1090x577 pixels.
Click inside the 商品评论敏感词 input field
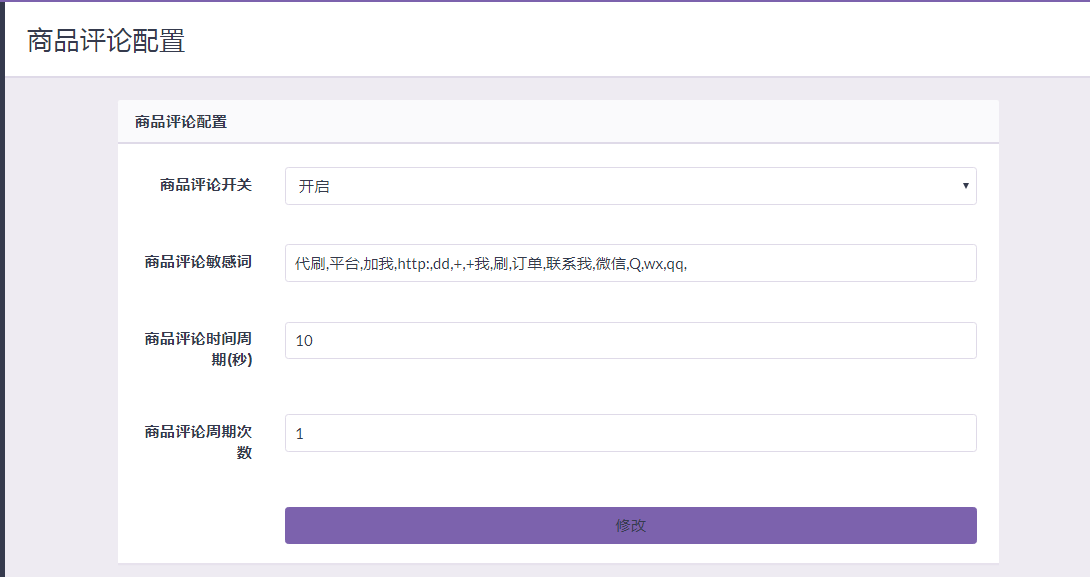(x=630, y=263)
